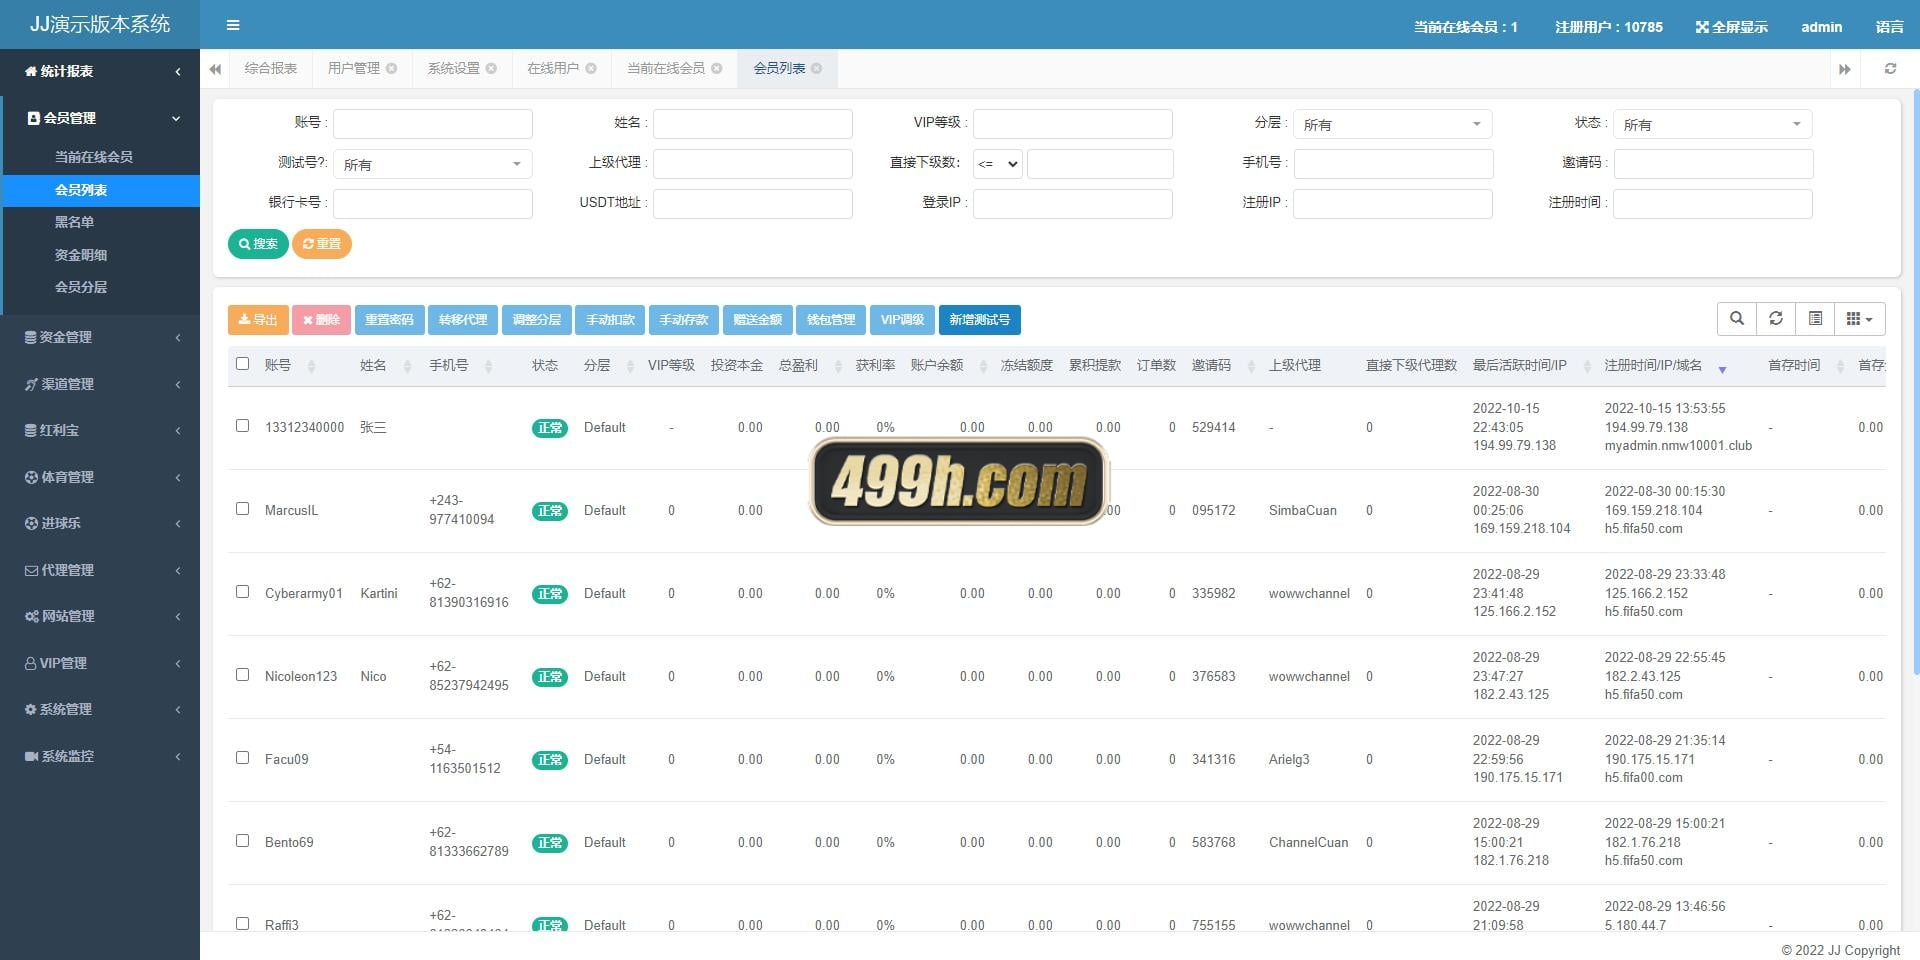Screen dimensions: 1920x960
Task: Sort by 注册时间/IP/域名 arrow
Action: coord(1722,369)
